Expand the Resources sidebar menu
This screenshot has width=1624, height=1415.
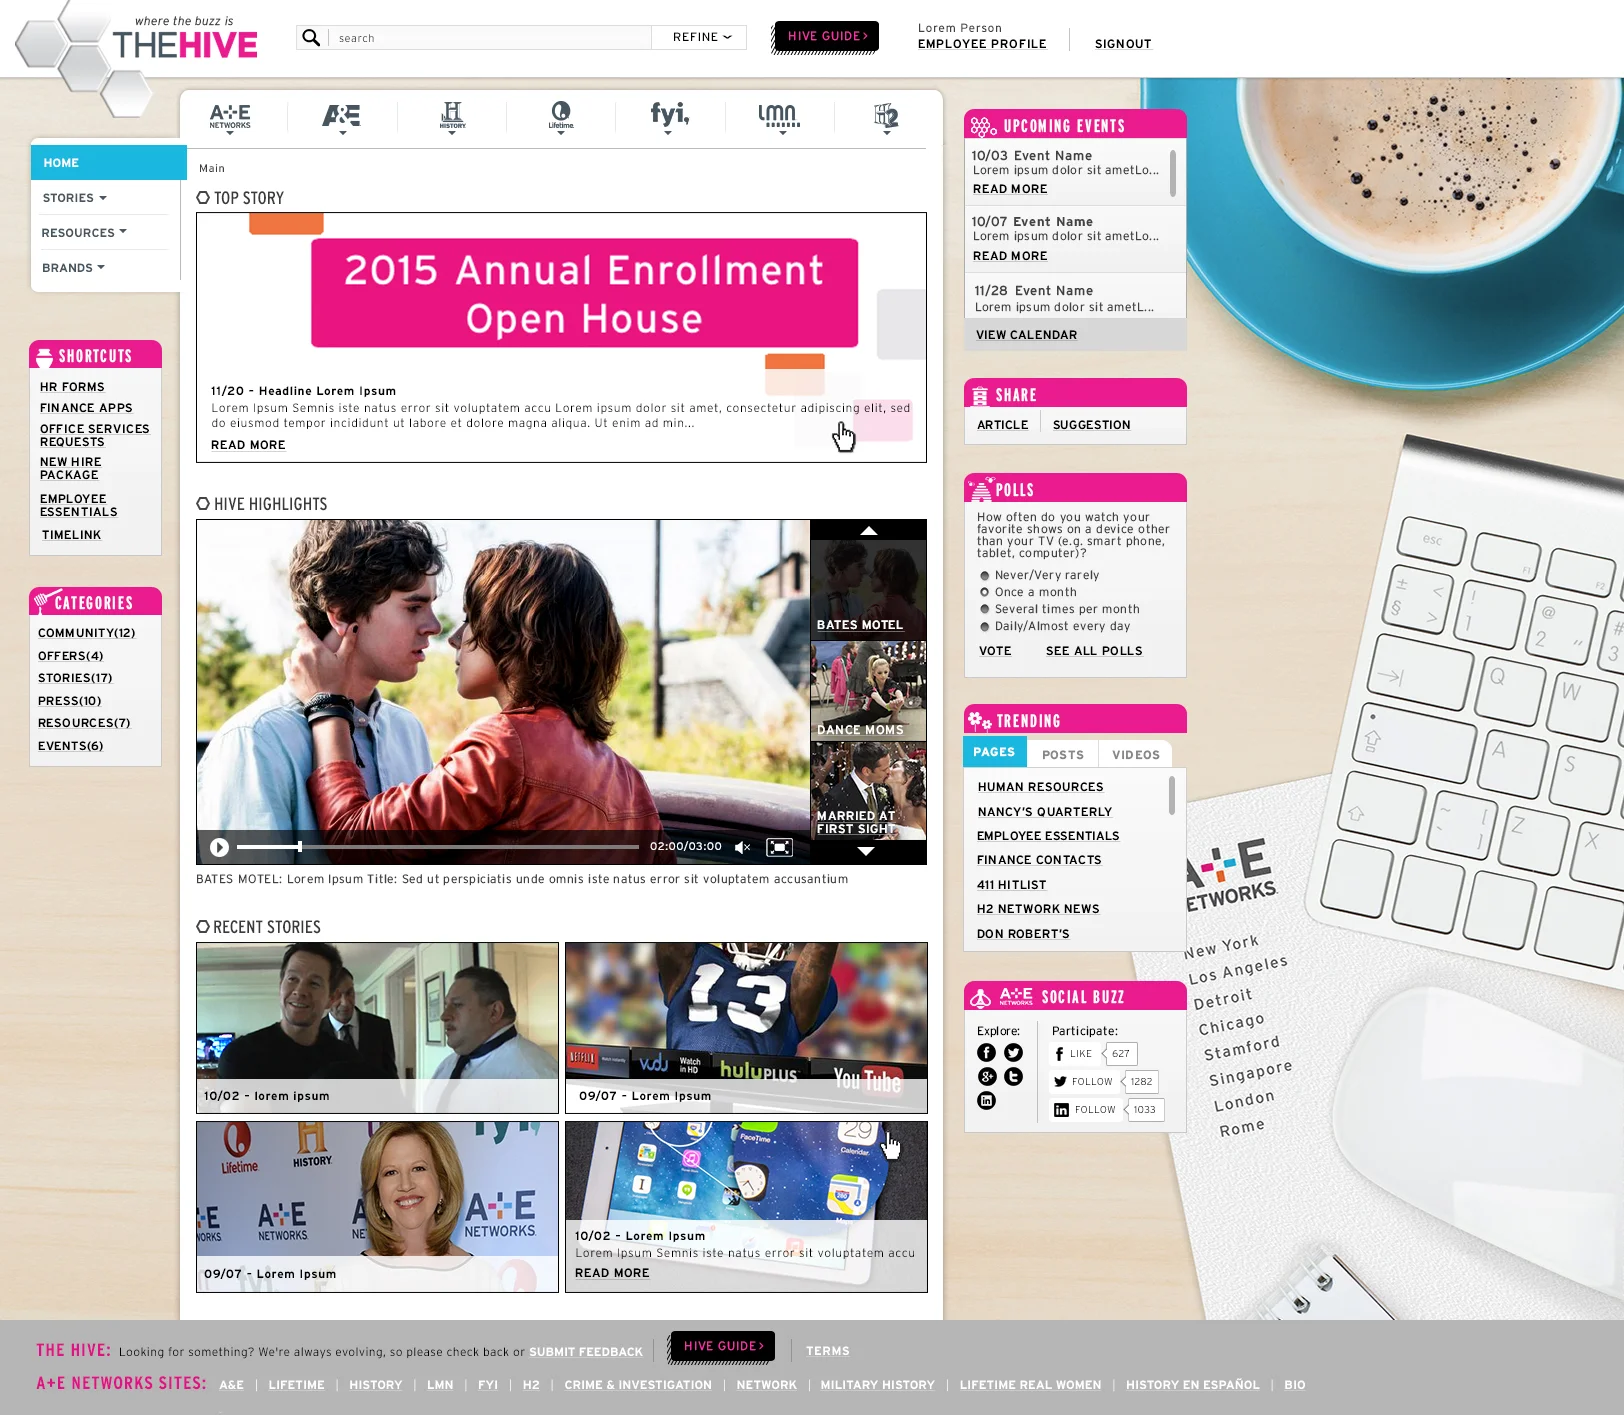(x=84, y=233)
